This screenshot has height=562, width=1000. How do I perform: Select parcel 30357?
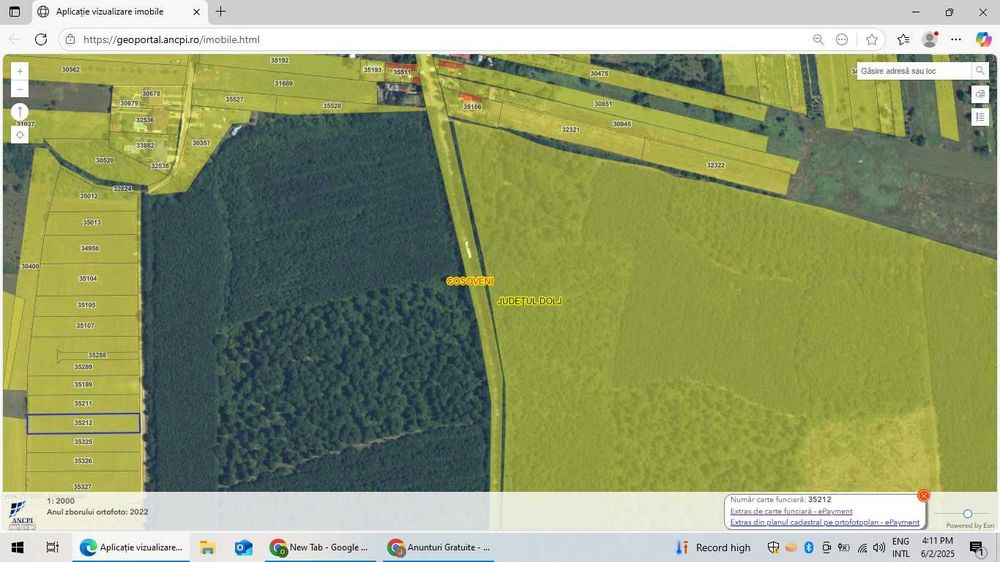[202, 143]
